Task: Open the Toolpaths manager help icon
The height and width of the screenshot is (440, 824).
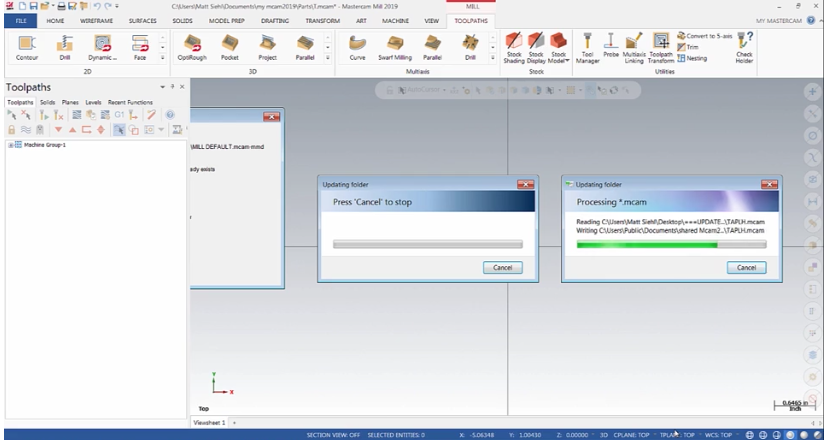Action: [170, 115]
